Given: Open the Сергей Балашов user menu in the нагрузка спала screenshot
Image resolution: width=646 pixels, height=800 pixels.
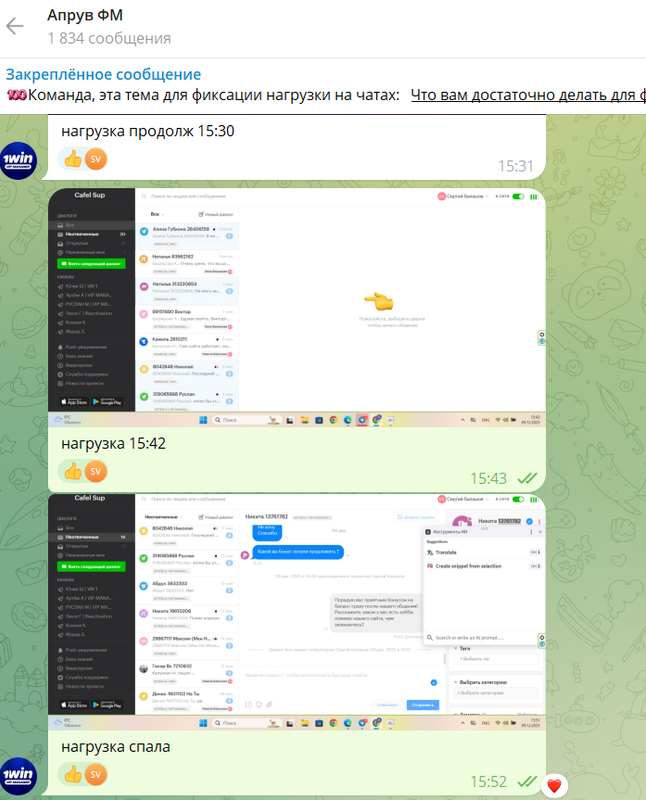Looking at the screenshot, I should click(463, 499).
